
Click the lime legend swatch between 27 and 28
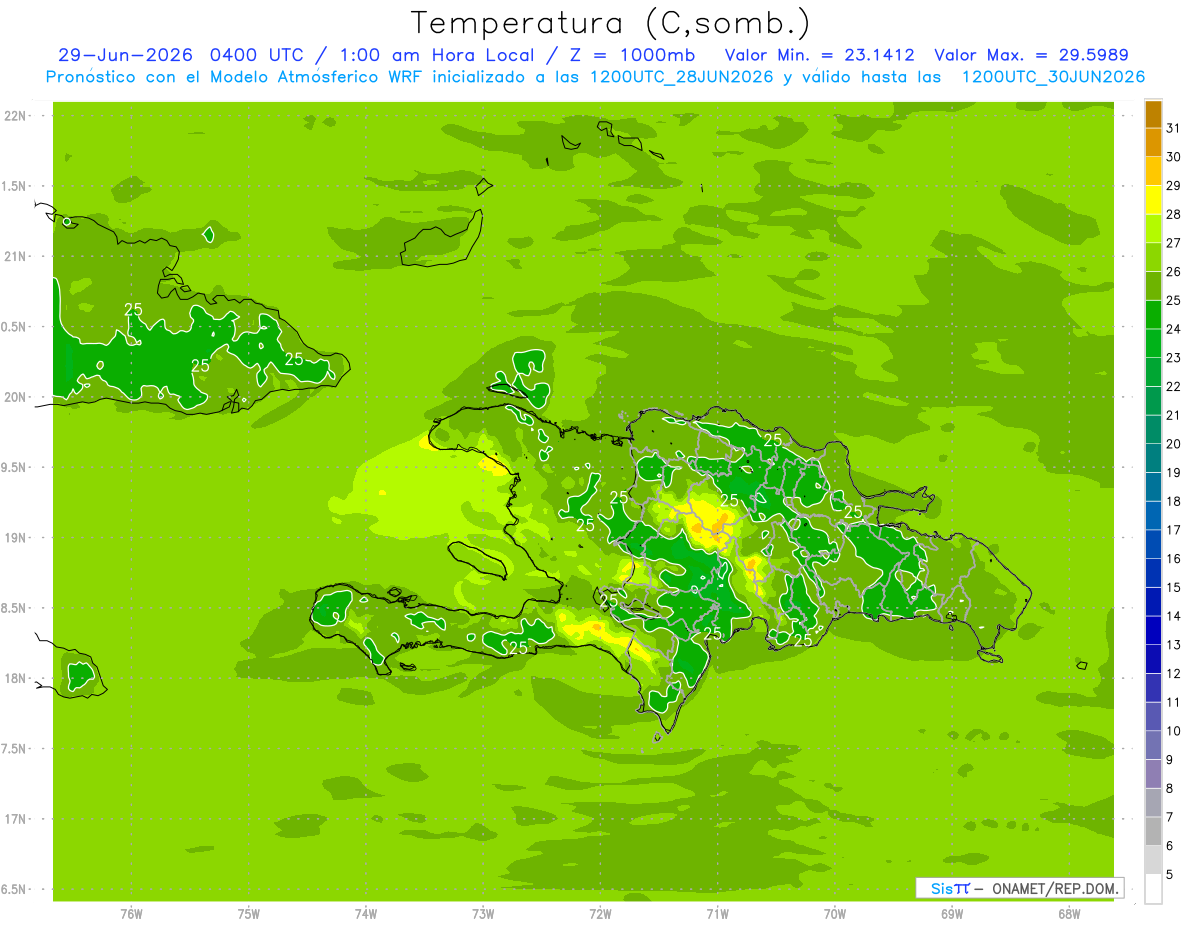(1153, 229)
